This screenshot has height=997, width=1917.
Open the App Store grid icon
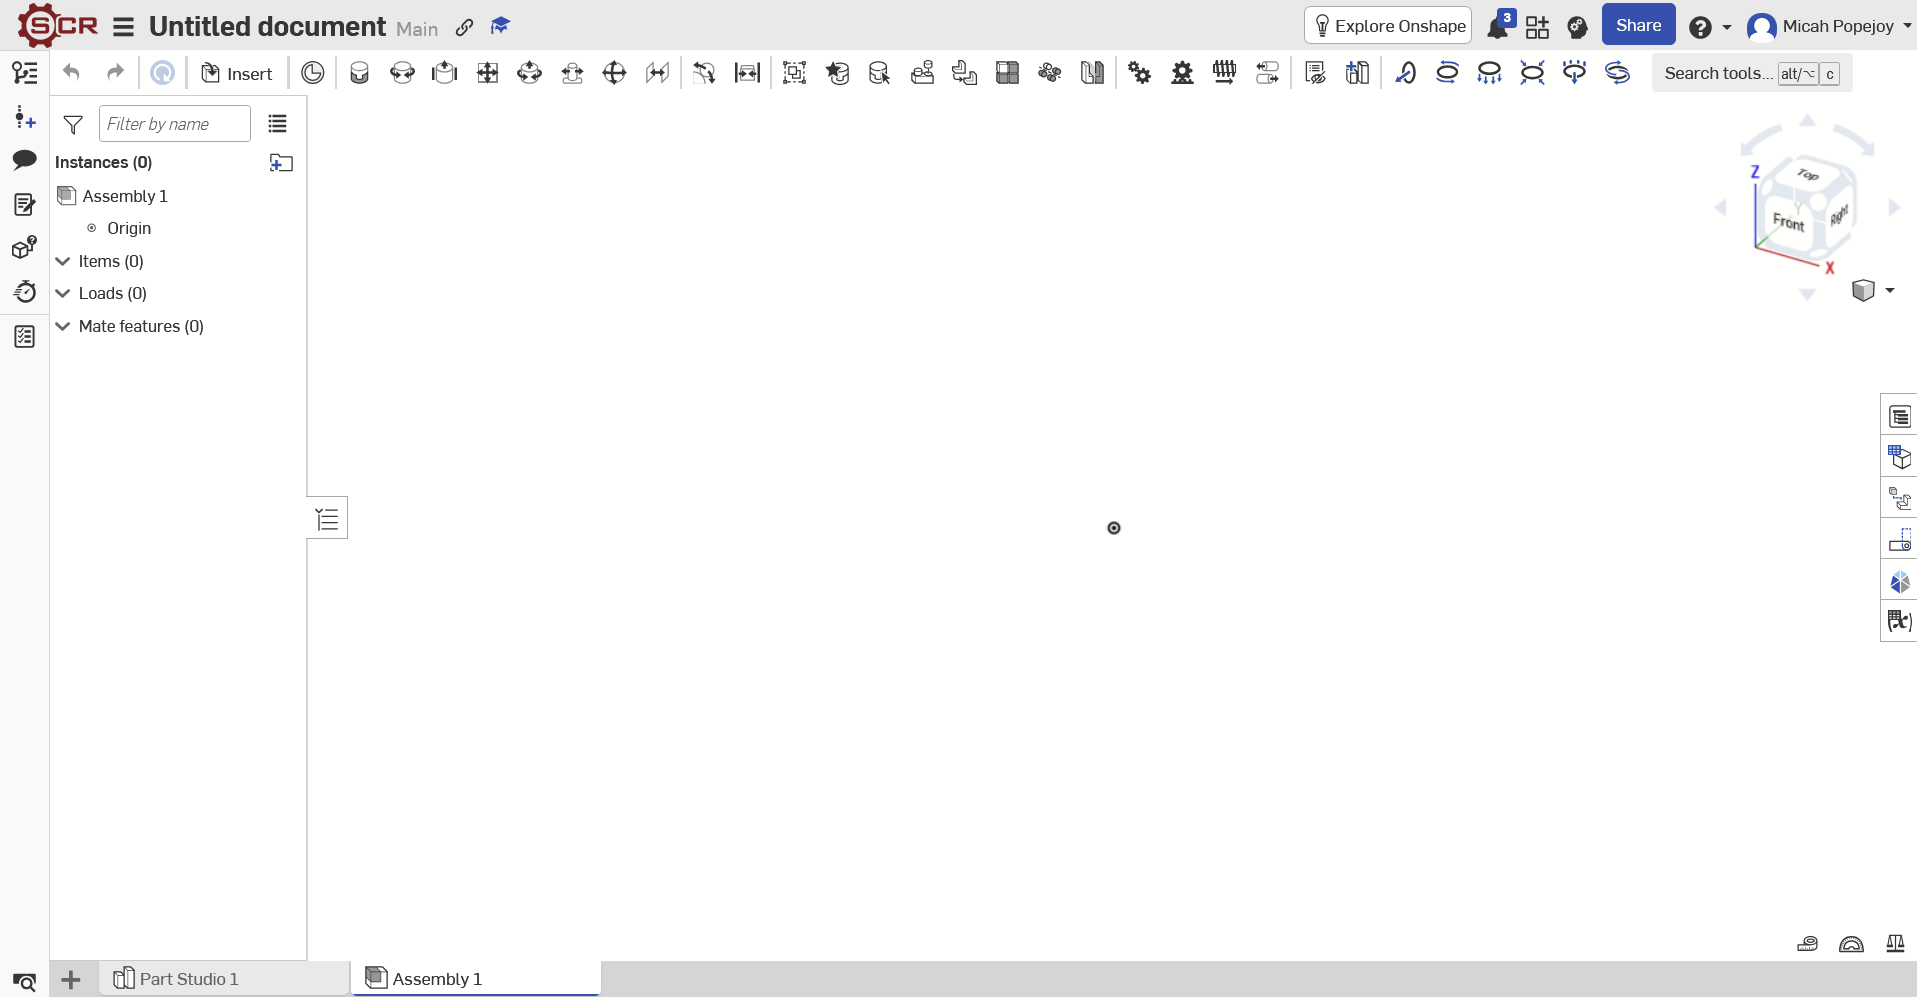(1537, 27)
